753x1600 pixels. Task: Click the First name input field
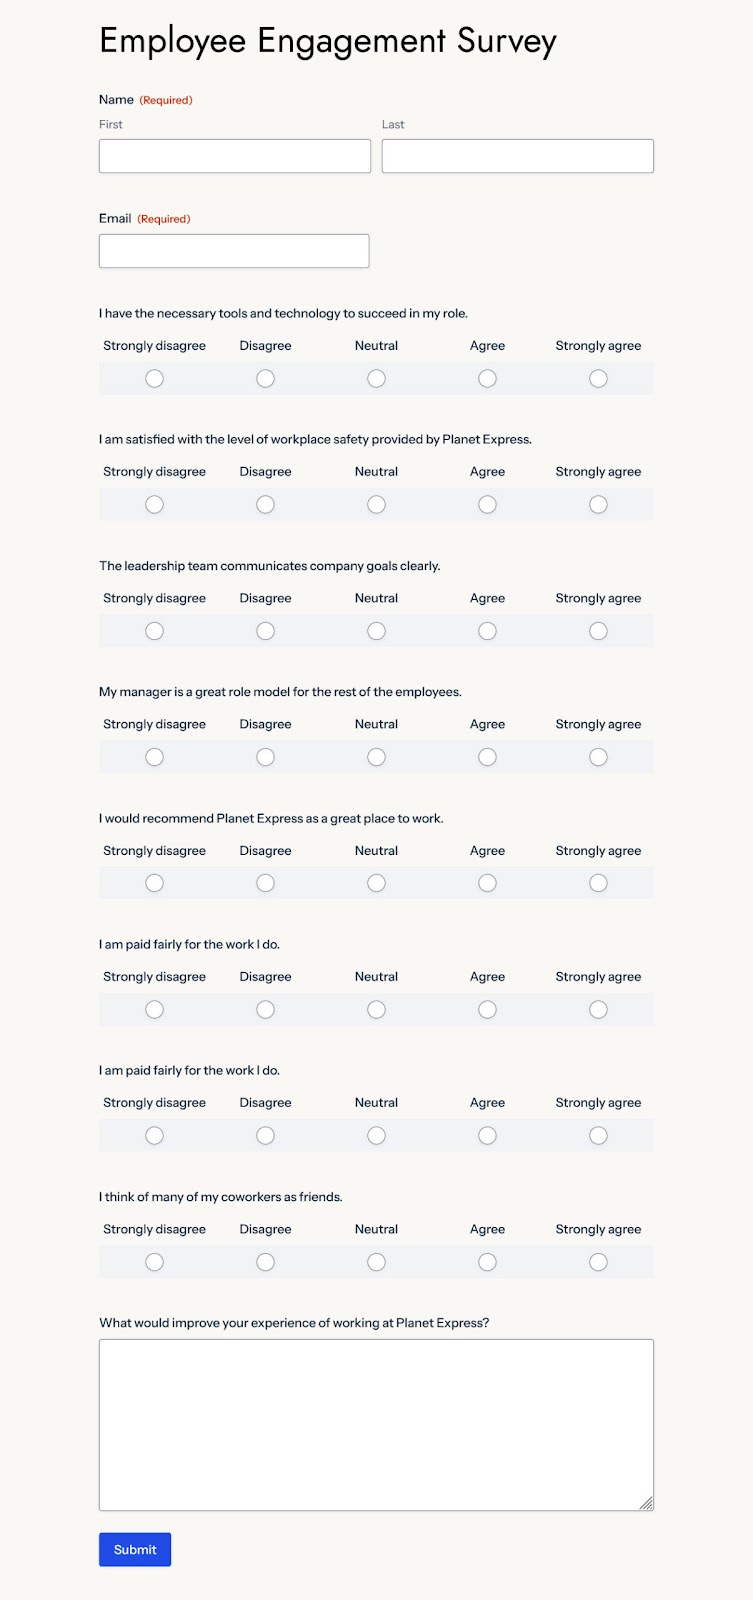tap(235, 156)
